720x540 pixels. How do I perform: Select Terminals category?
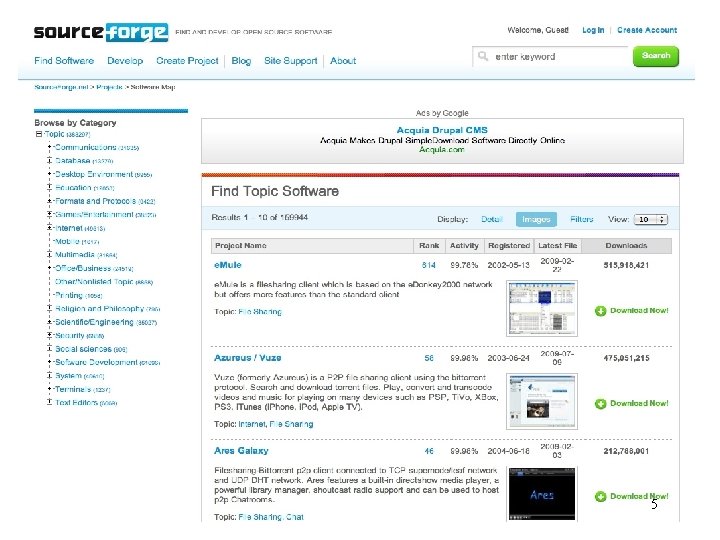73,389
